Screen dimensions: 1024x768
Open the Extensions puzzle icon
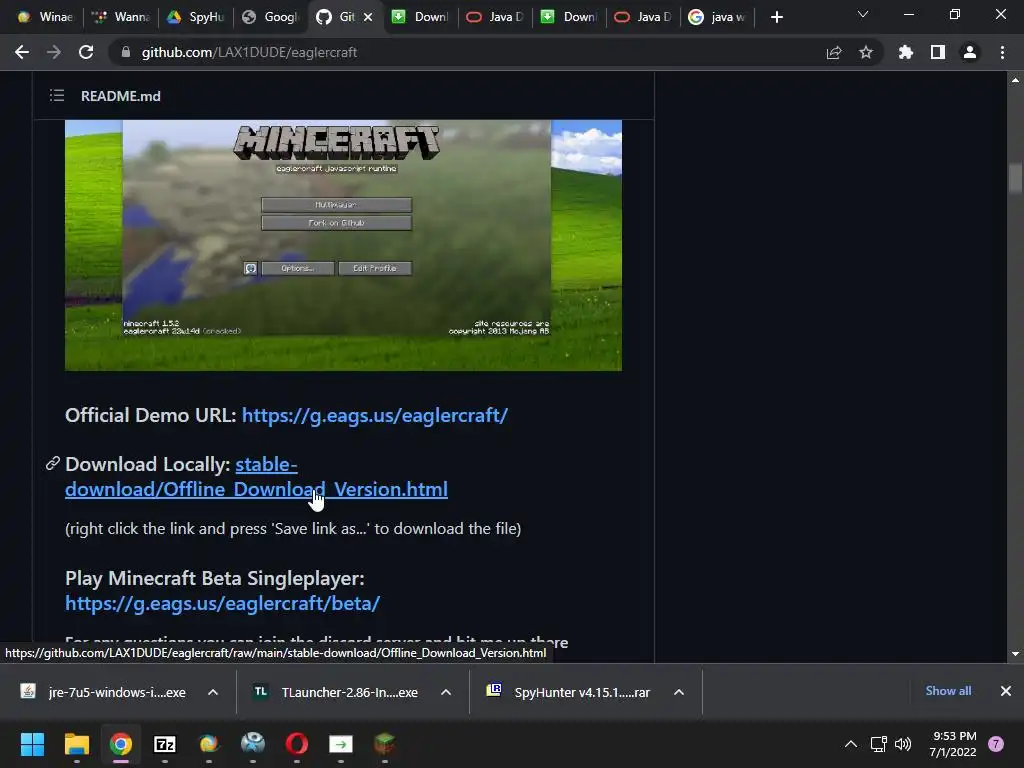(906, 52)
